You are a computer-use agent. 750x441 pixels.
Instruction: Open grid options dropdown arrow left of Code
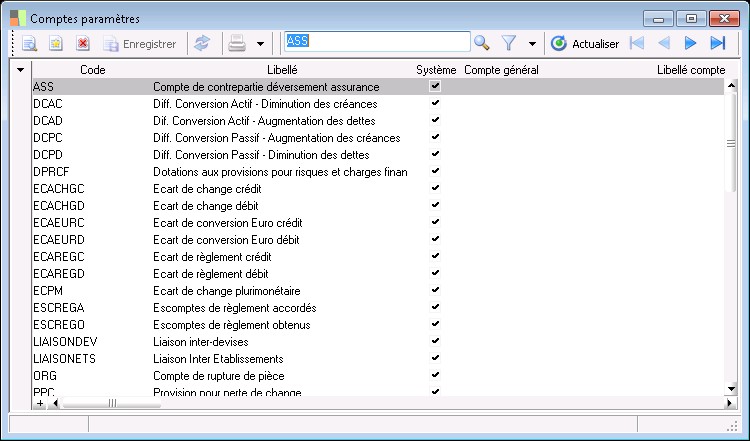click(x=20, y=70)
